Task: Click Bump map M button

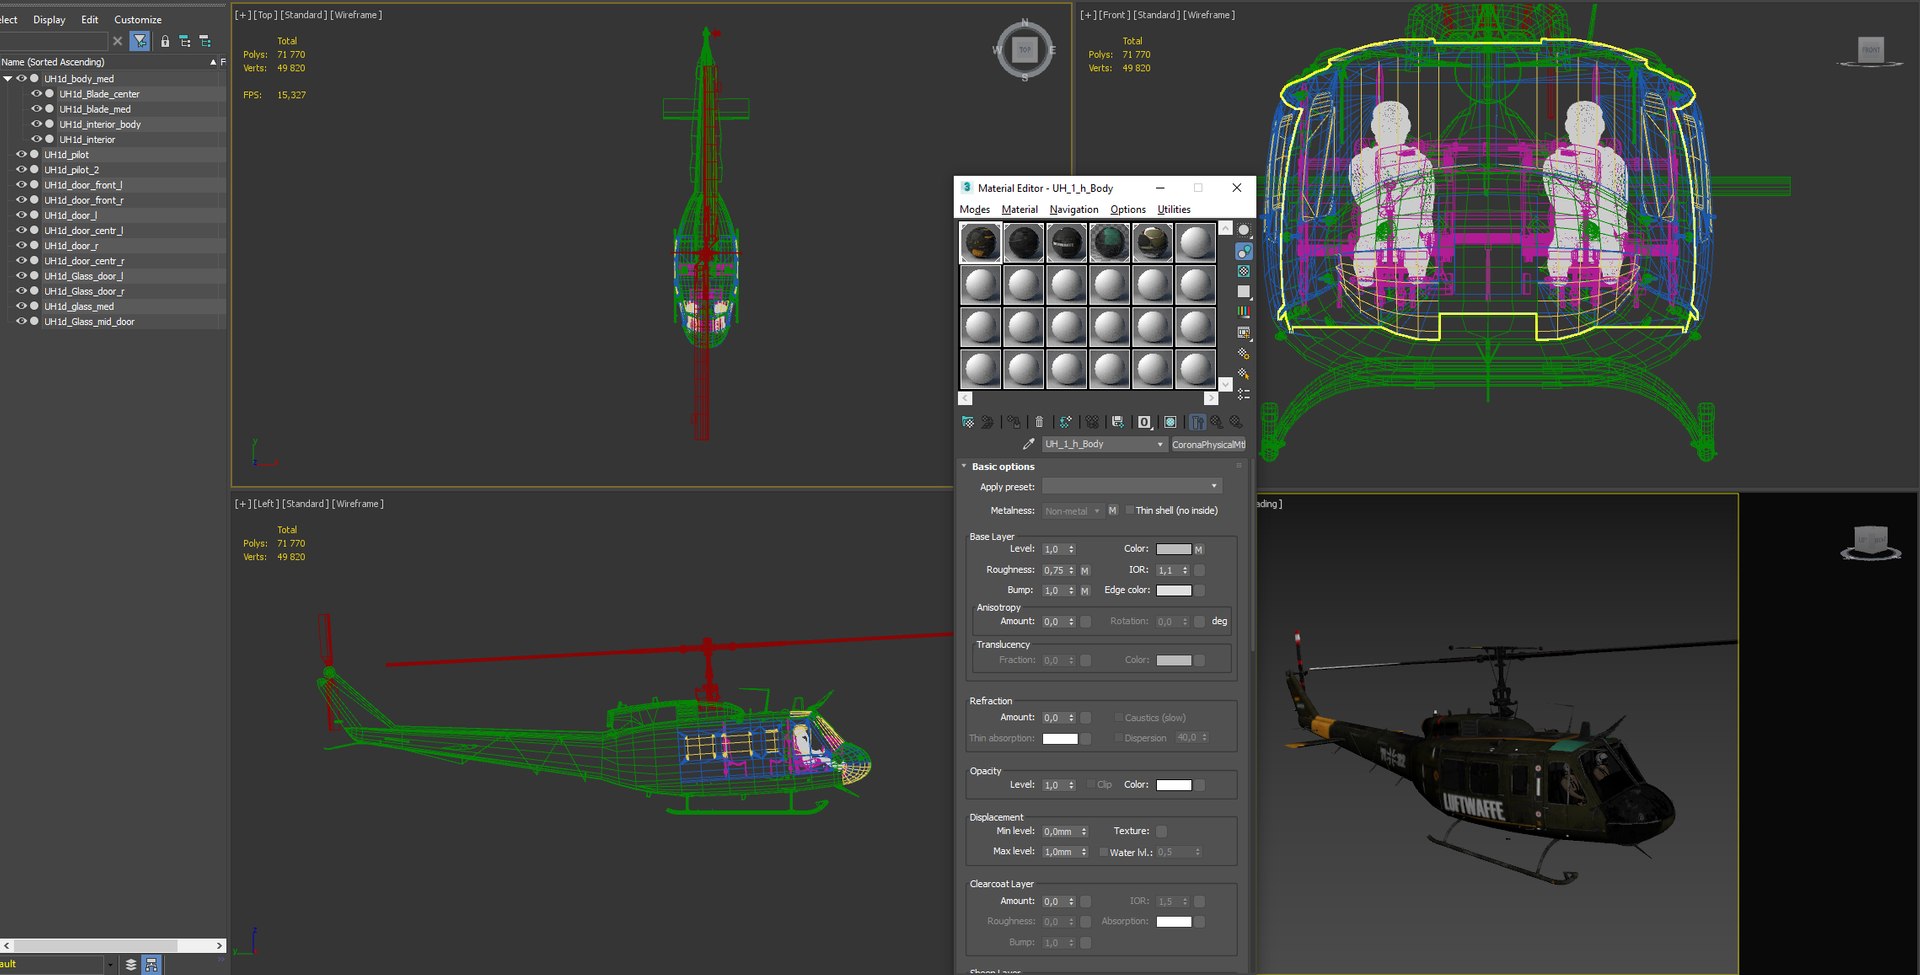Action: 1085,590
